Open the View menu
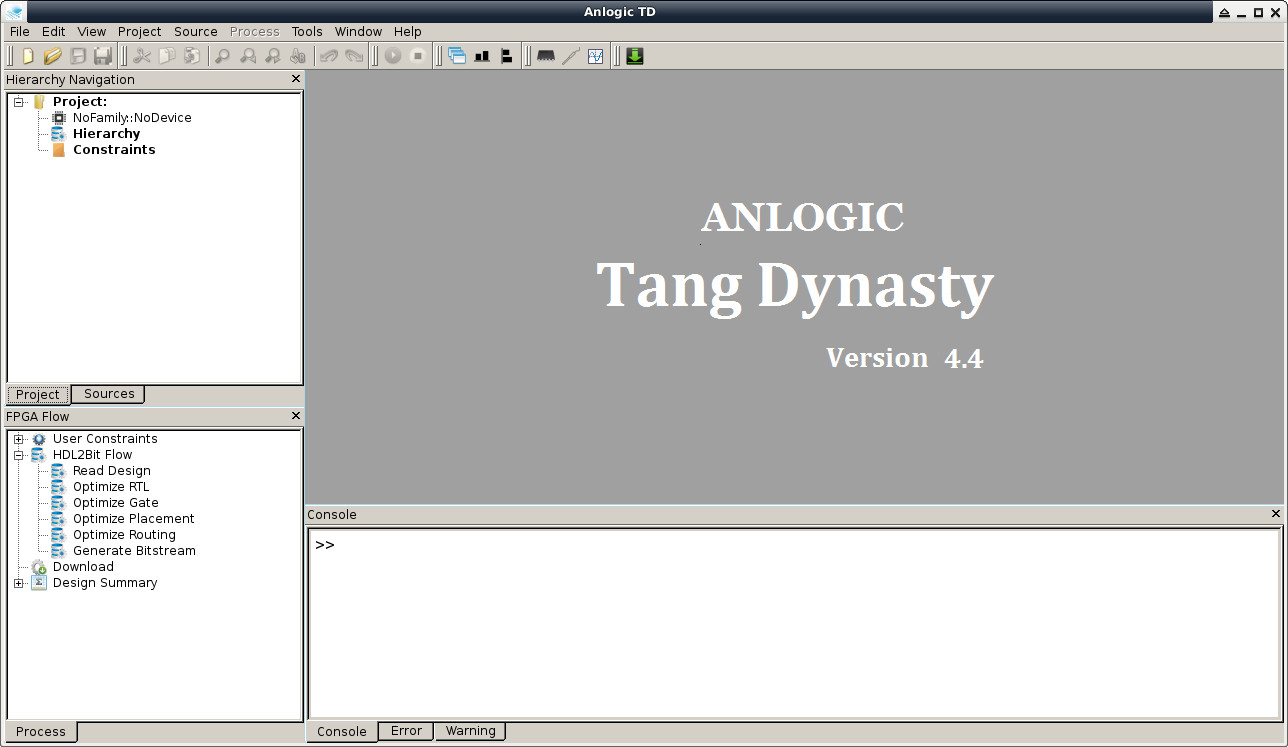 coord(92,31)
